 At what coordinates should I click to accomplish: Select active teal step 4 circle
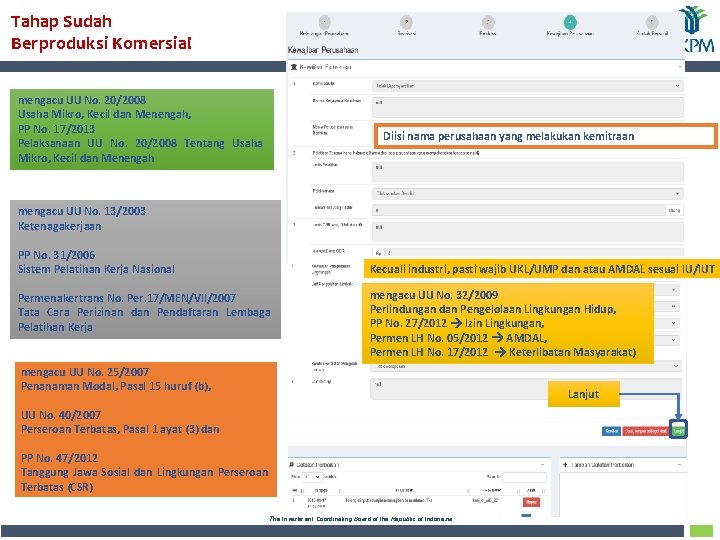click(x=570, y=22)
